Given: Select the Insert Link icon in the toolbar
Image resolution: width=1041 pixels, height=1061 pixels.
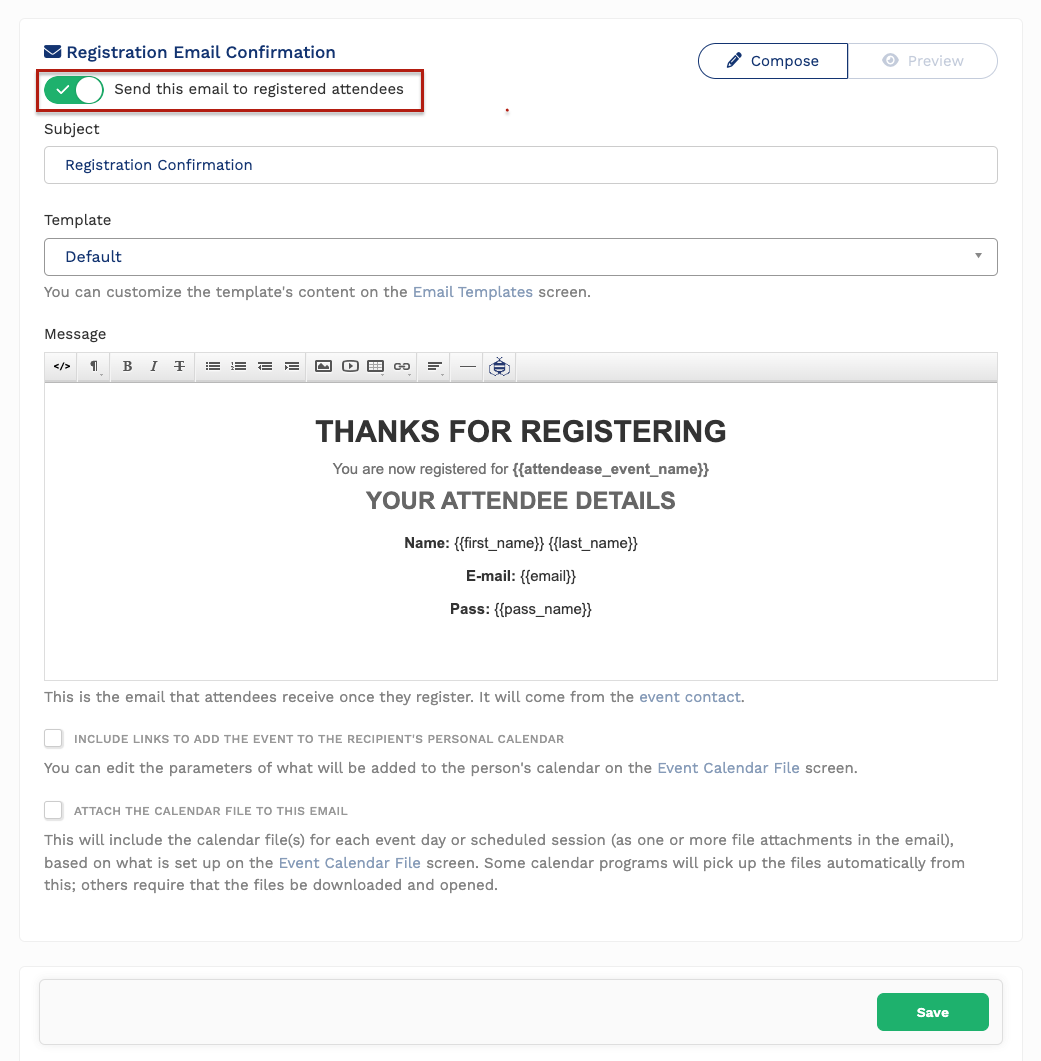Looking at the screenshot, I should 401,366.
